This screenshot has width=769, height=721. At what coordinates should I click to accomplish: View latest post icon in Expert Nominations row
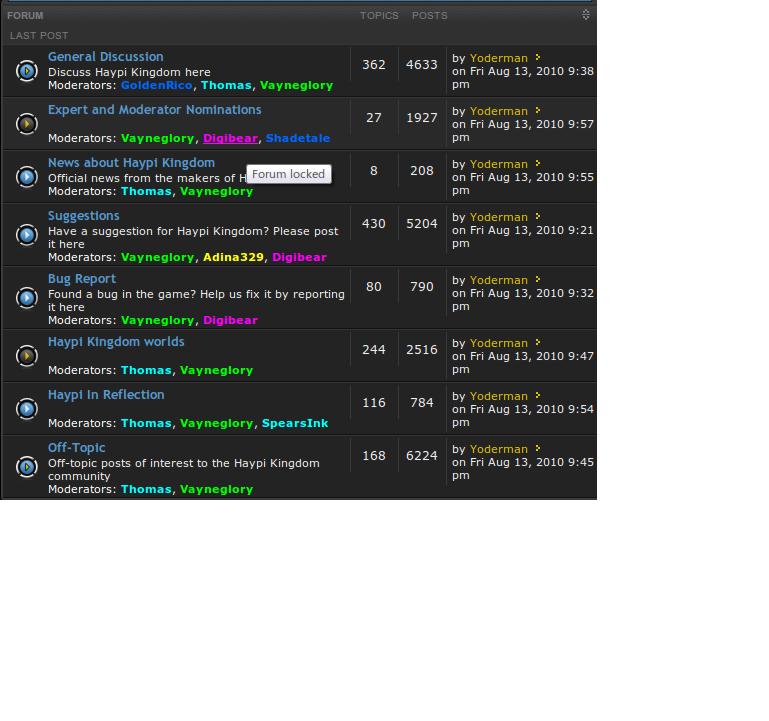click(x=538, y=110)
